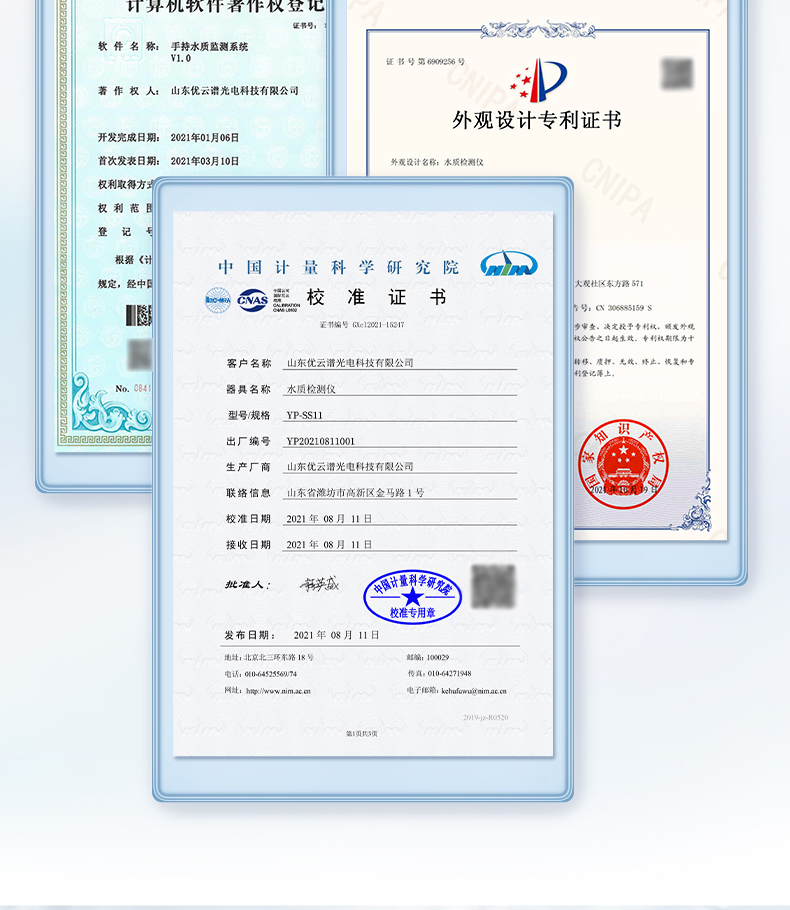This screenshot has width=790, height=910.
Task: Click the blue oval calibration stamp
Action: coord(412,597)
